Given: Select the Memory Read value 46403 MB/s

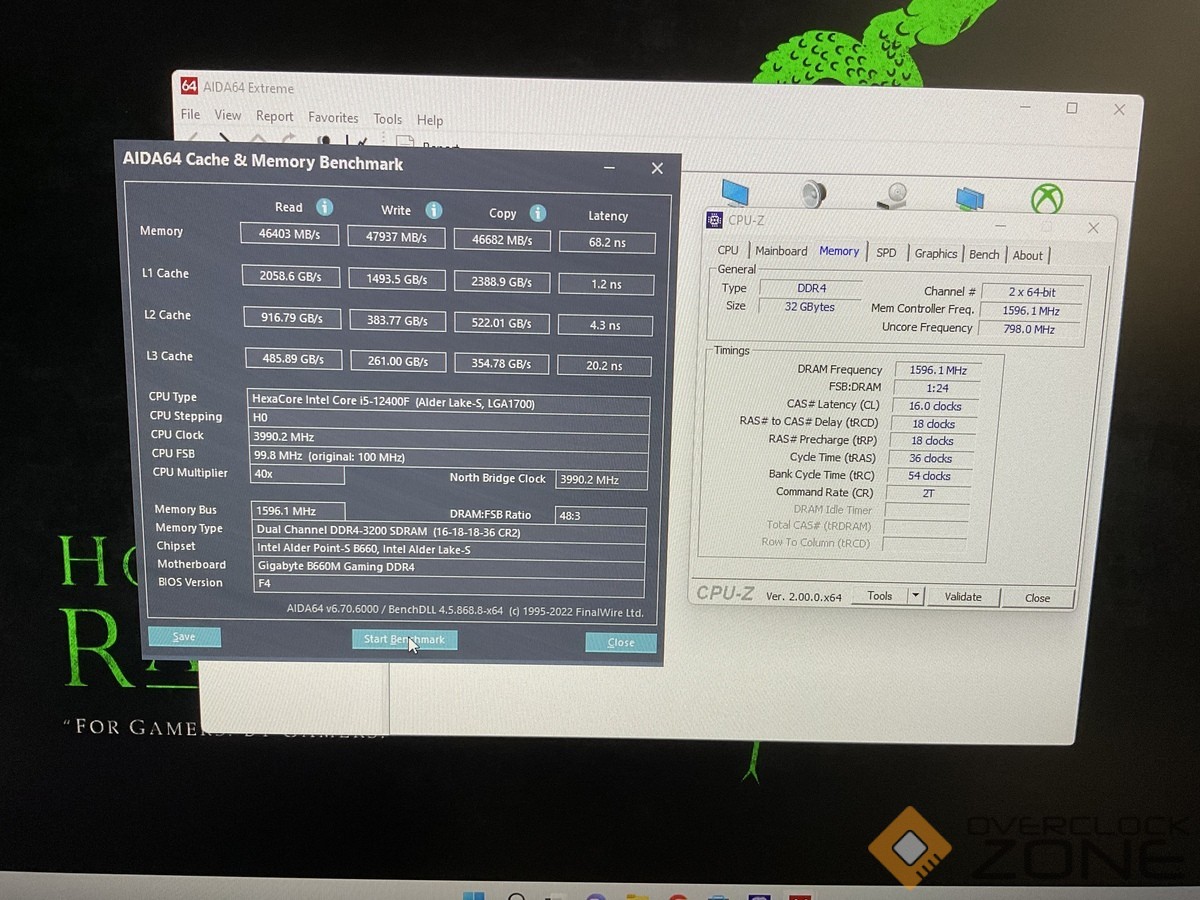Looking at the screenshot, I should (x=290, y=234).
